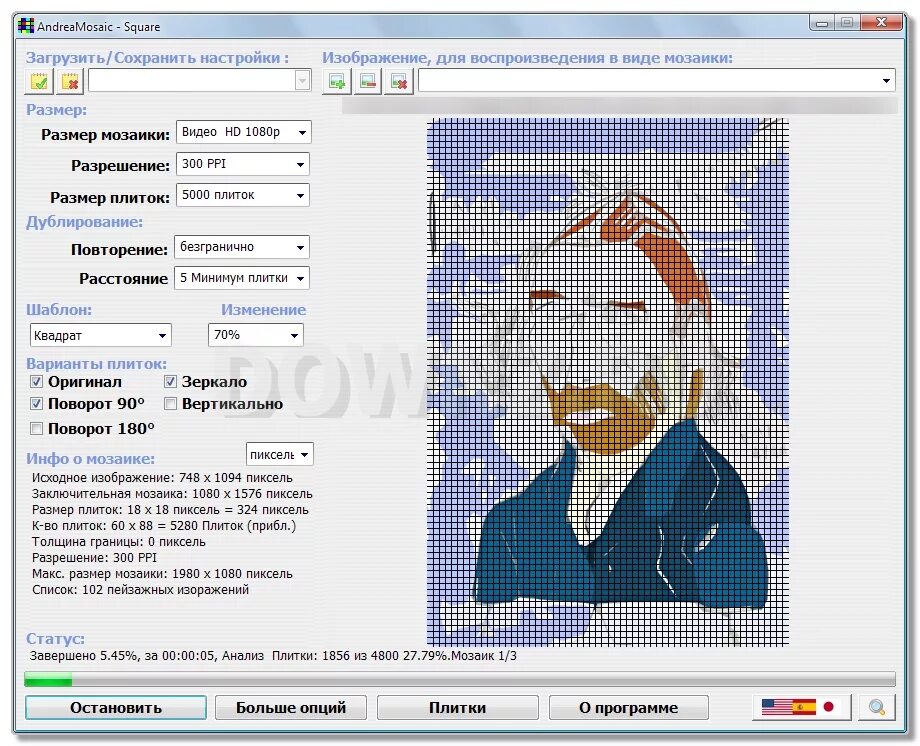
Task: Click the magnifier preview icon
Action: [877, 707]
